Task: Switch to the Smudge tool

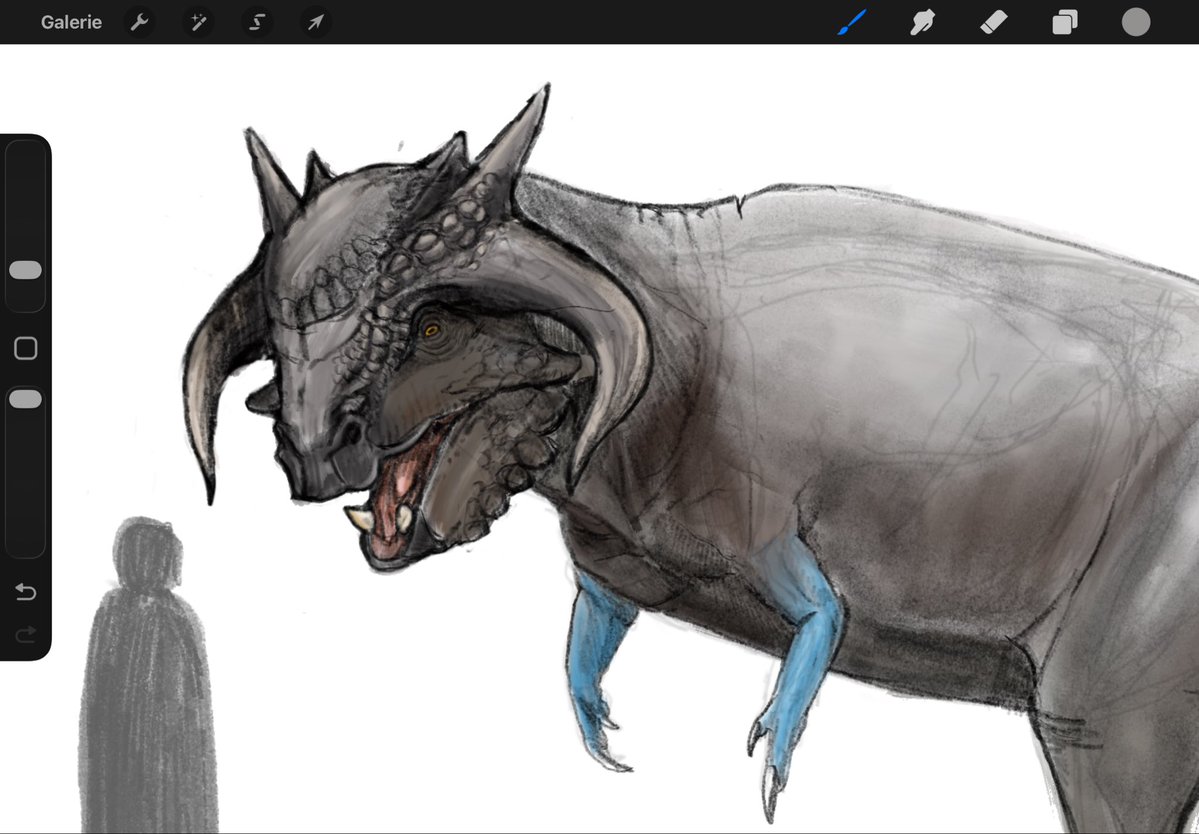Action: (x=922, y=21)
